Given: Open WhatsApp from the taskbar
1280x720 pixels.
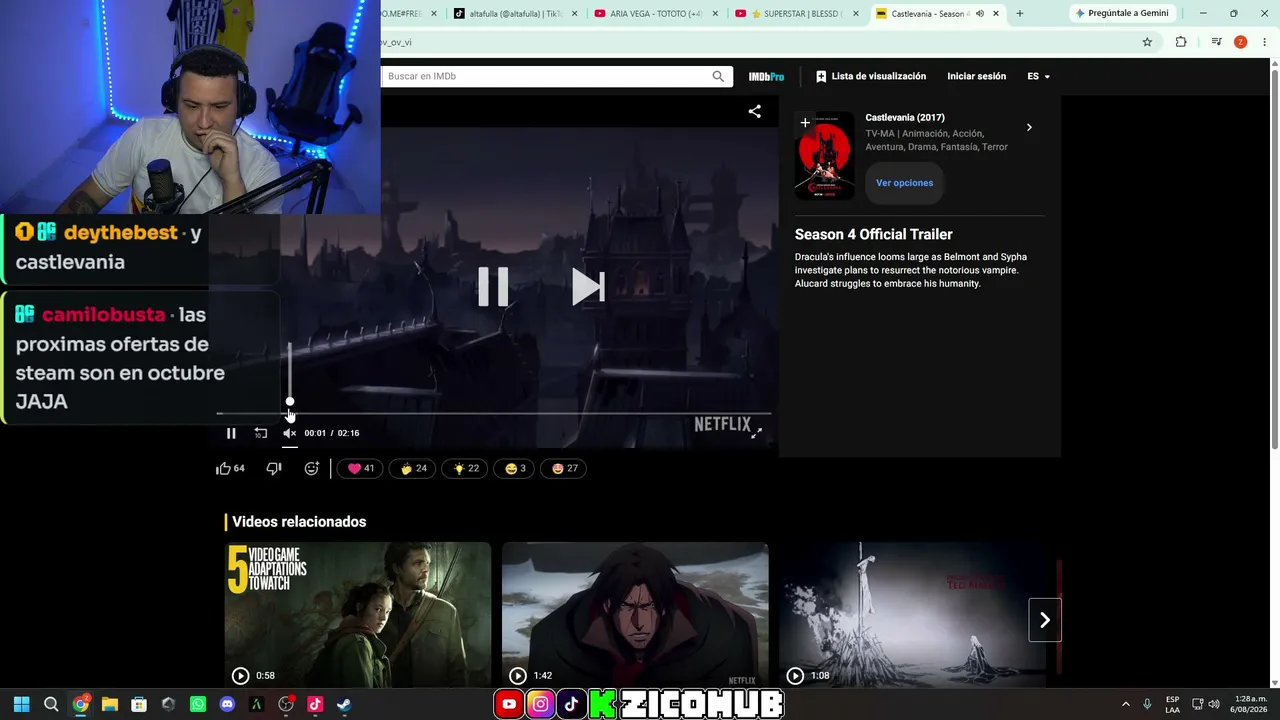Looking at the screenshot, I should coord(198,704).
